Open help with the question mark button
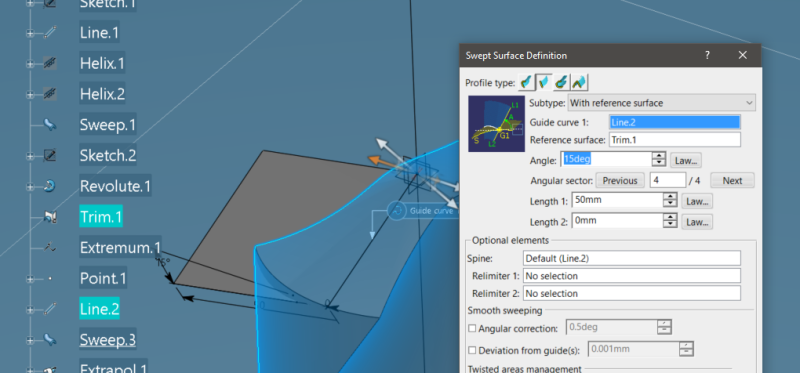 707,55
